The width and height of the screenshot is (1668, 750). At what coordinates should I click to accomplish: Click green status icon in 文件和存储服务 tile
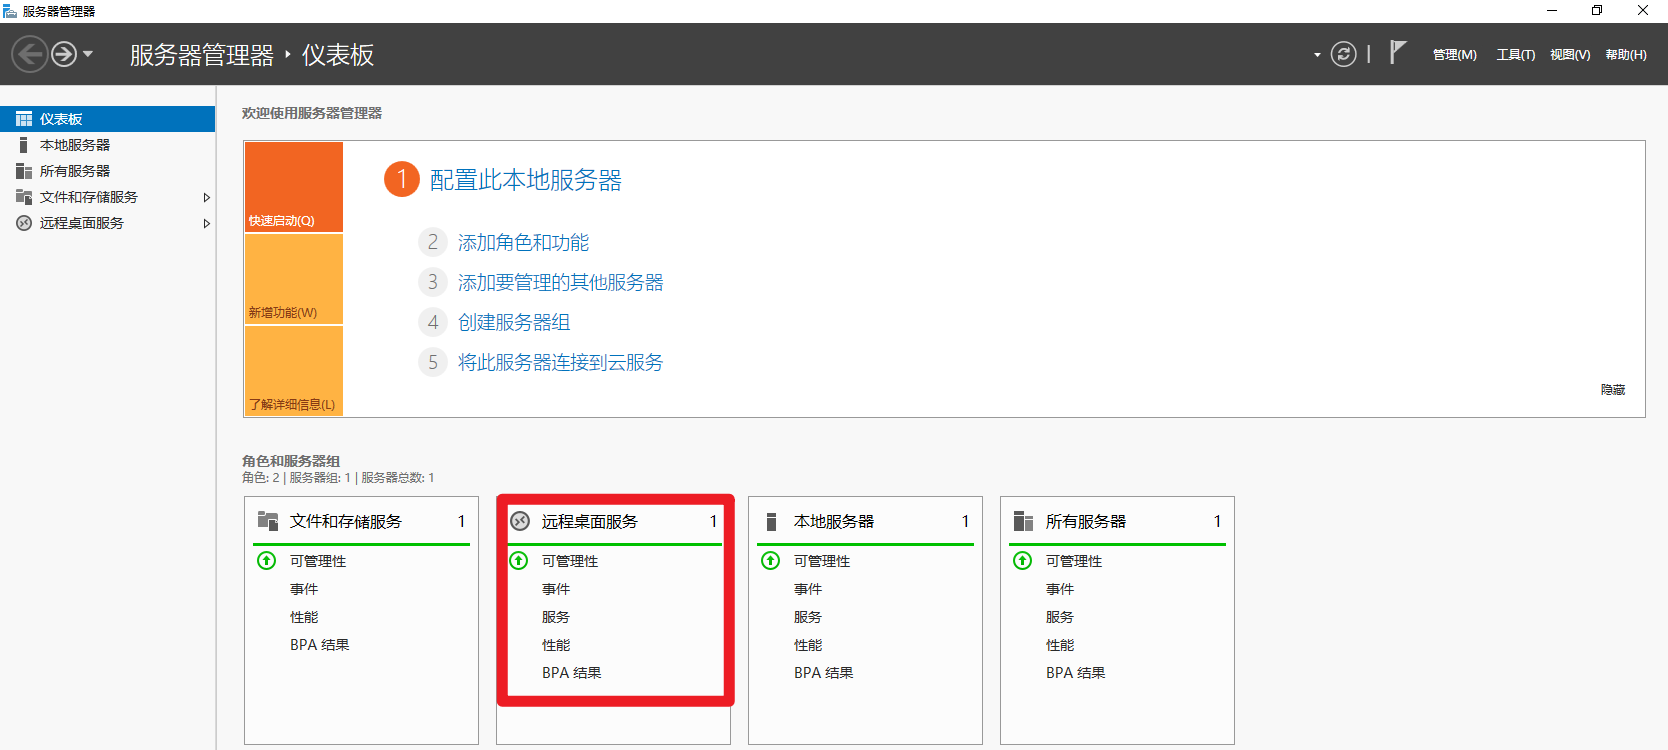click(267, 561)
